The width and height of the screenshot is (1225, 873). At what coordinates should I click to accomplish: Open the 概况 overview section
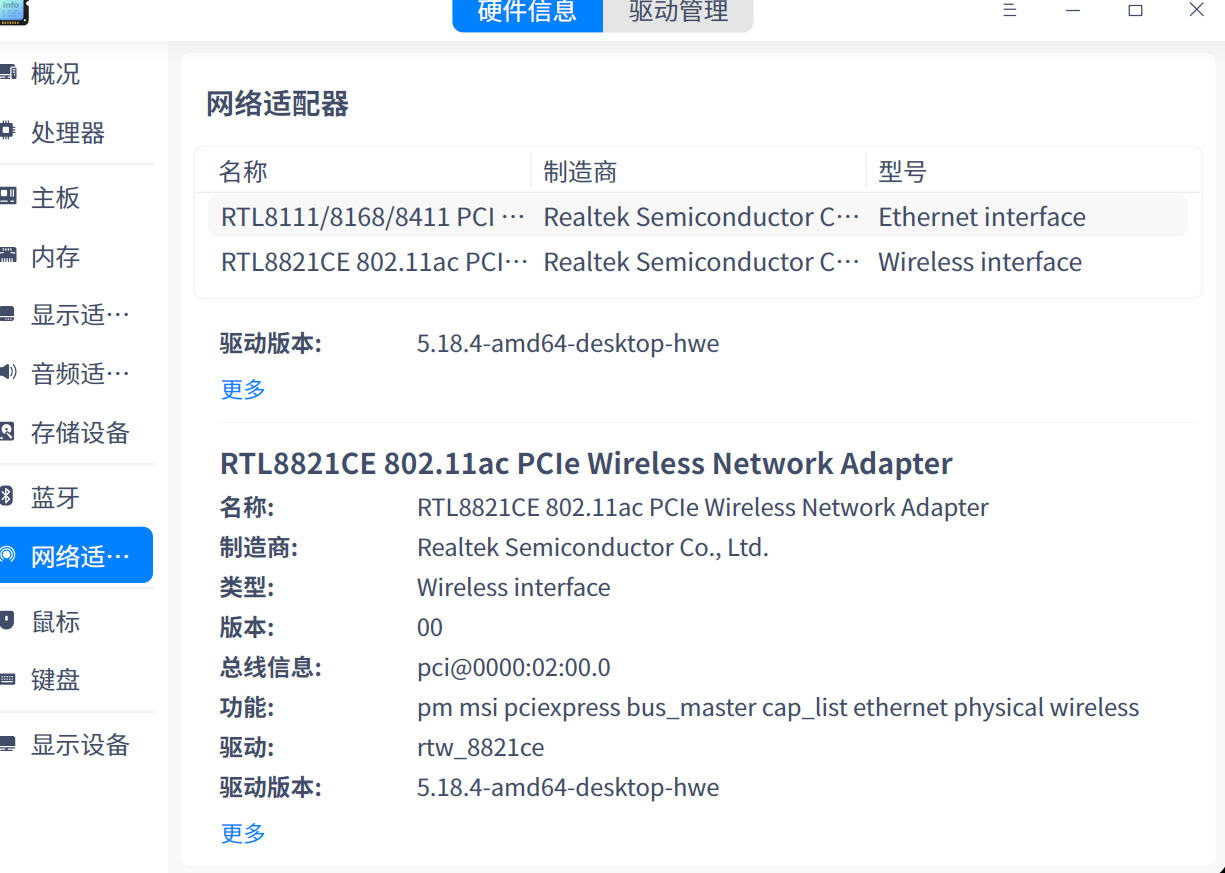click(55, 73)
